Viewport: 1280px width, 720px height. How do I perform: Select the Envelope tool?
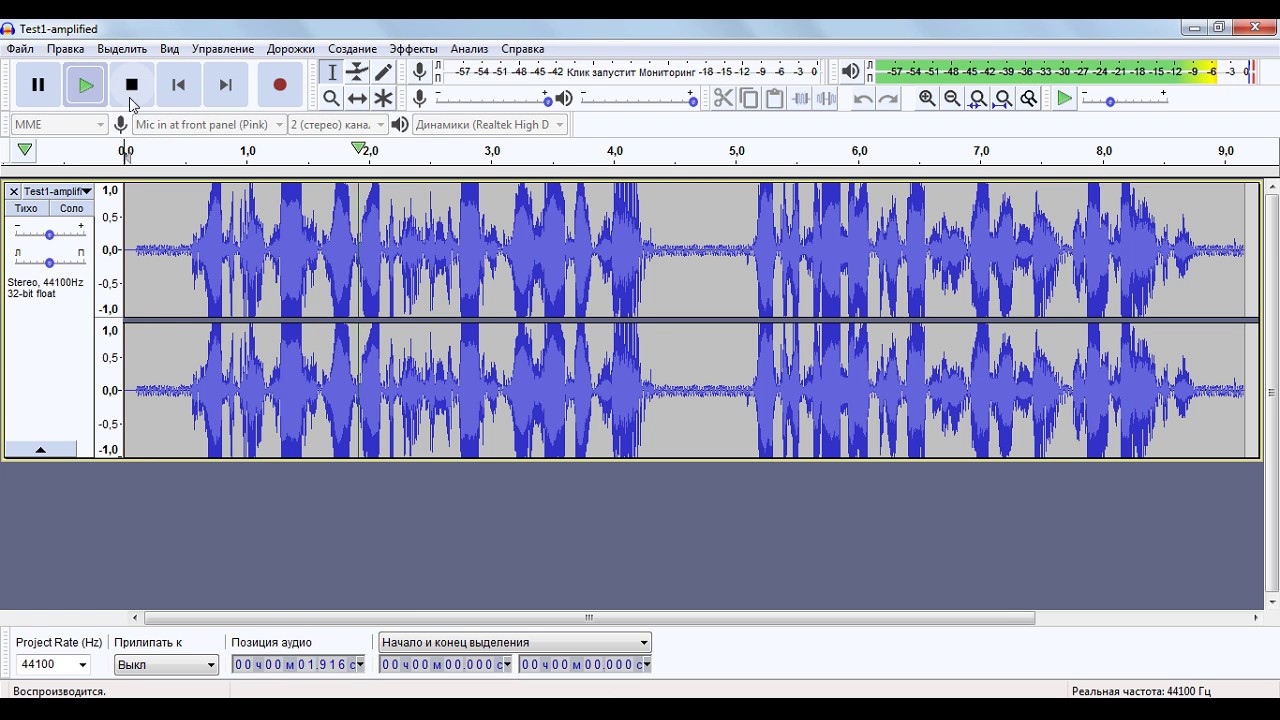click(x=357, y=72)
